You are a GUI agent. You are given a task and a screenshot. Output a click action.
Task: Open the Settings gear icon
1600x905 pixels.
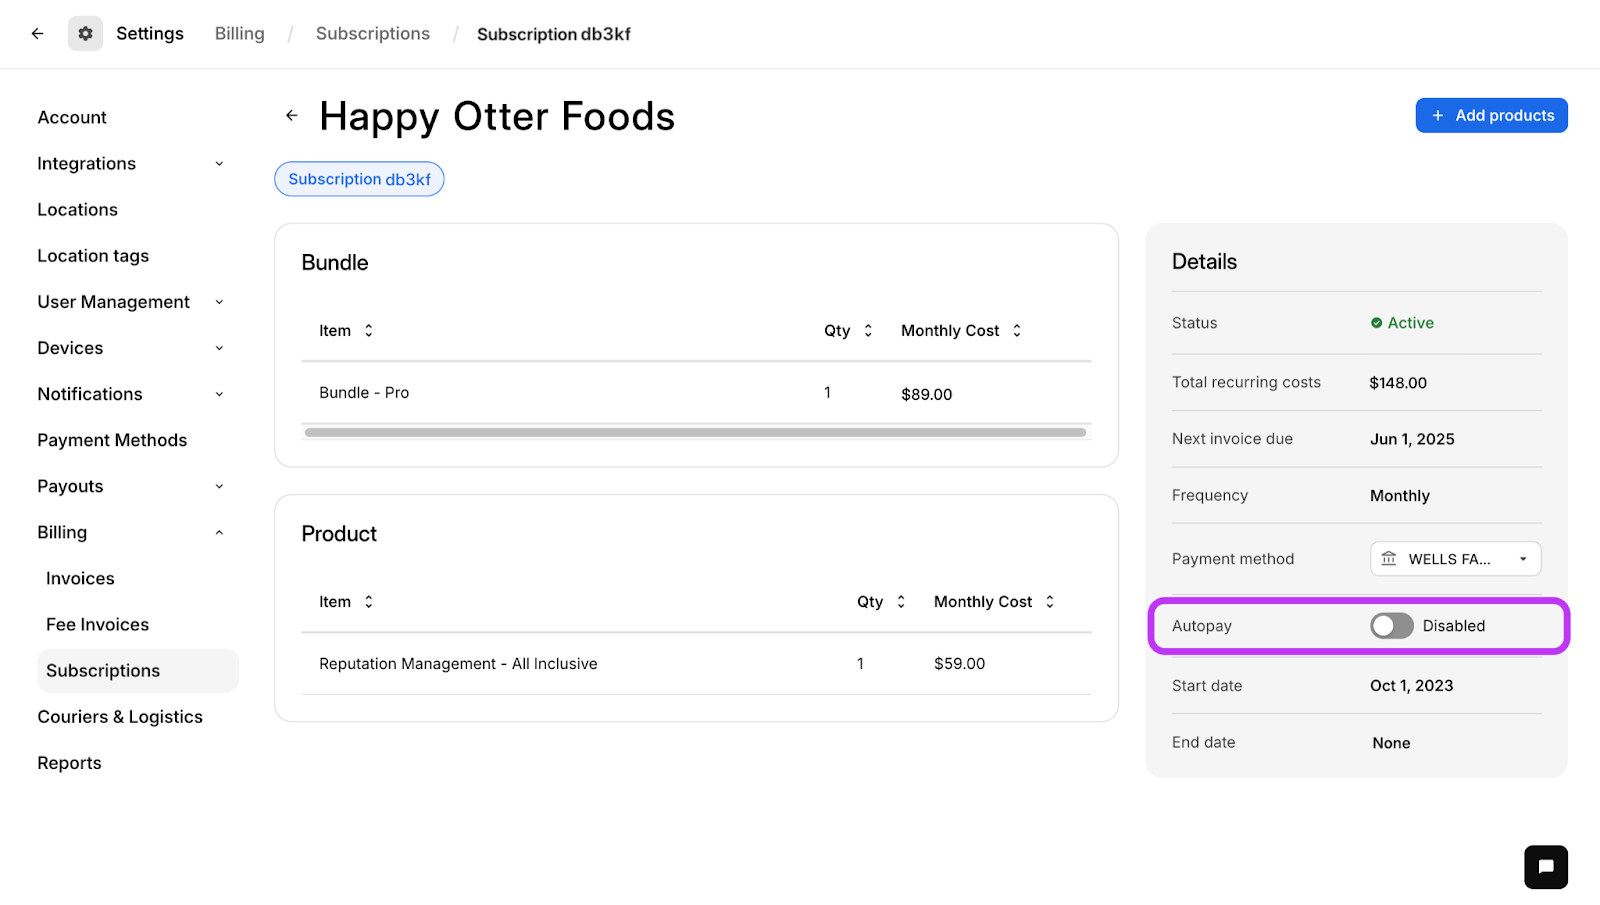click(85, 33)
